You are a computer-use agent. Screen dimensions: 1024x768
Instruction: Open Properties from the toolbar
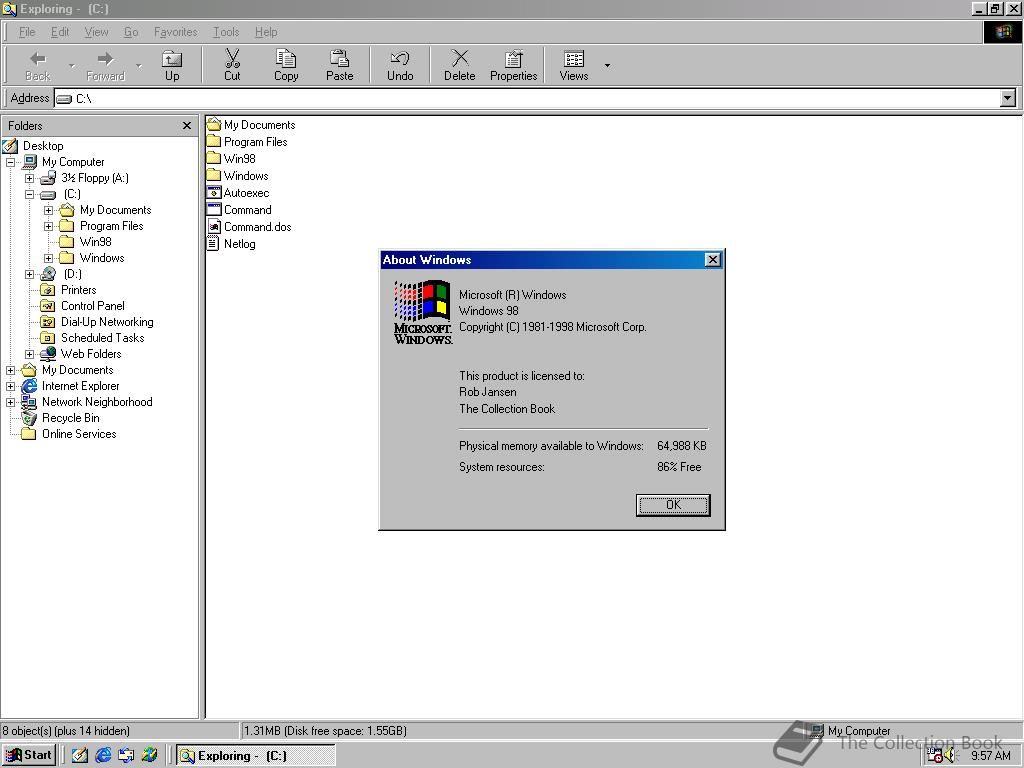click(514, 65)
